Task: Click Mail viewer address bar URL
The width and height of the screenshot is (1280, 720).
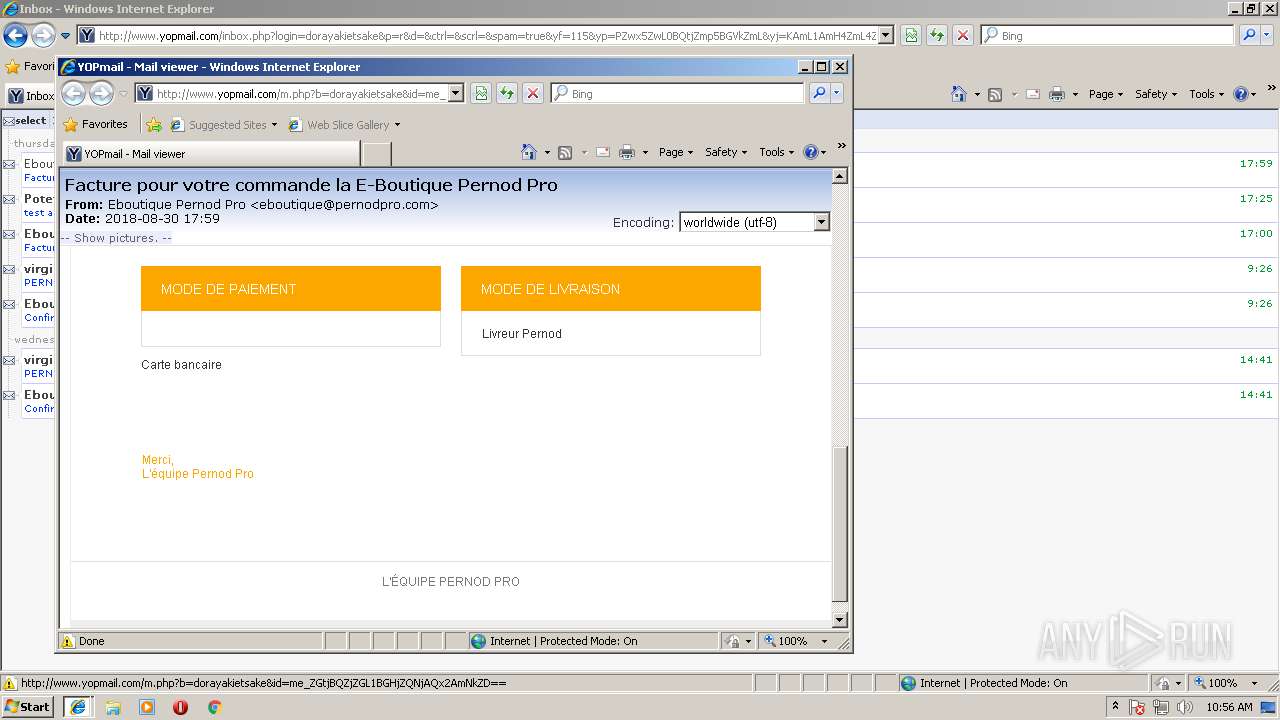Action: [x=299, y=93]
